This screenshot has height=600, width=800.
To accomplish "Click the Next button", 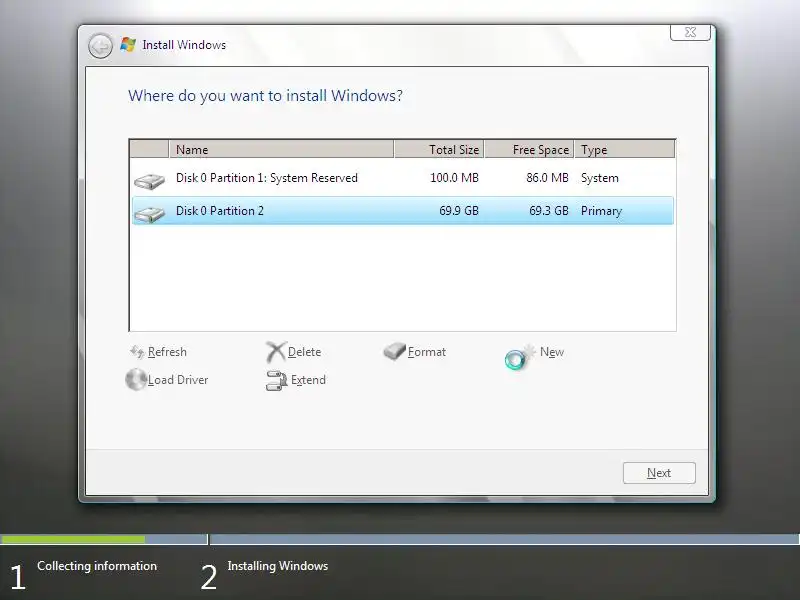I will coord(659,473).
